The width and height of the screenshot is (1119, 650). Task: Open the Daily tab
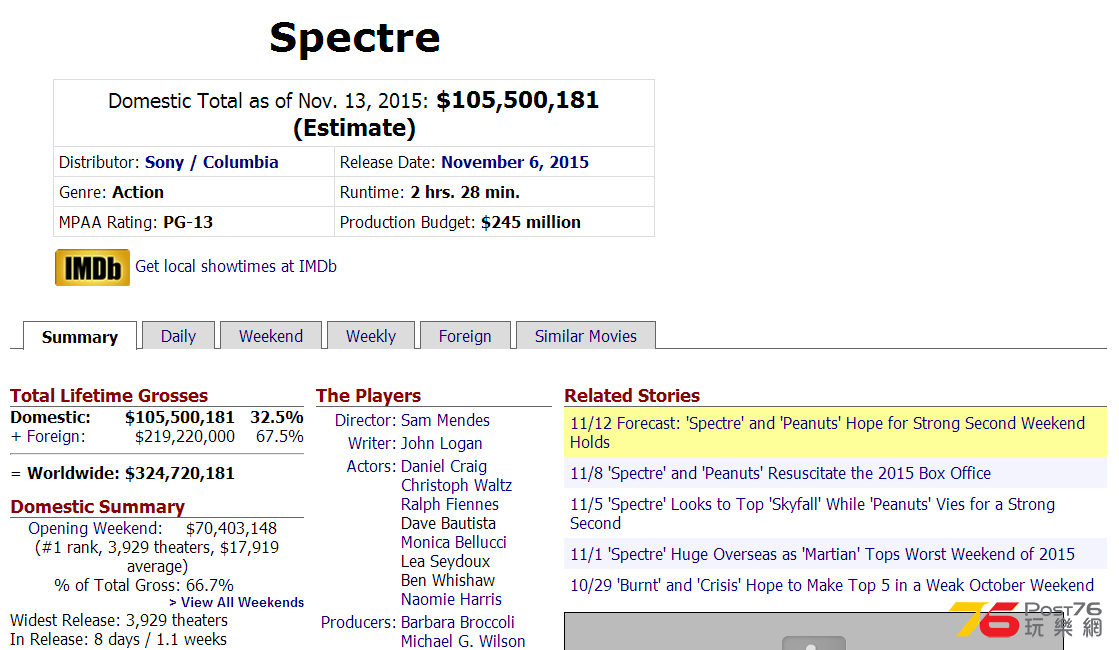[178, 335]
